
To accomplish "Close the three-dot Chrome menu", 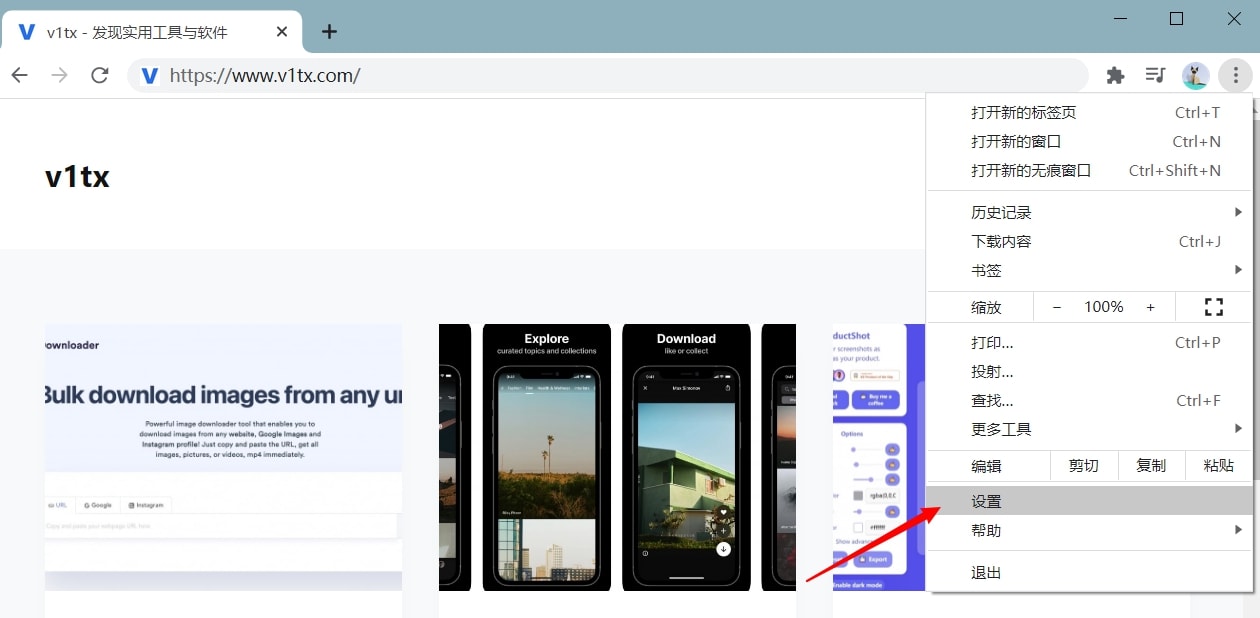I will click(x=1236, y=75).
